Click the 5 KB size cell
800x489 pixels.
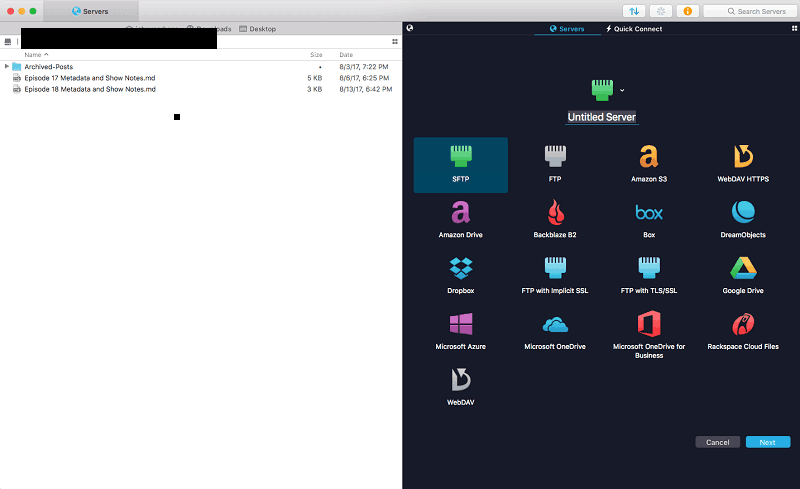coord(315,78)
